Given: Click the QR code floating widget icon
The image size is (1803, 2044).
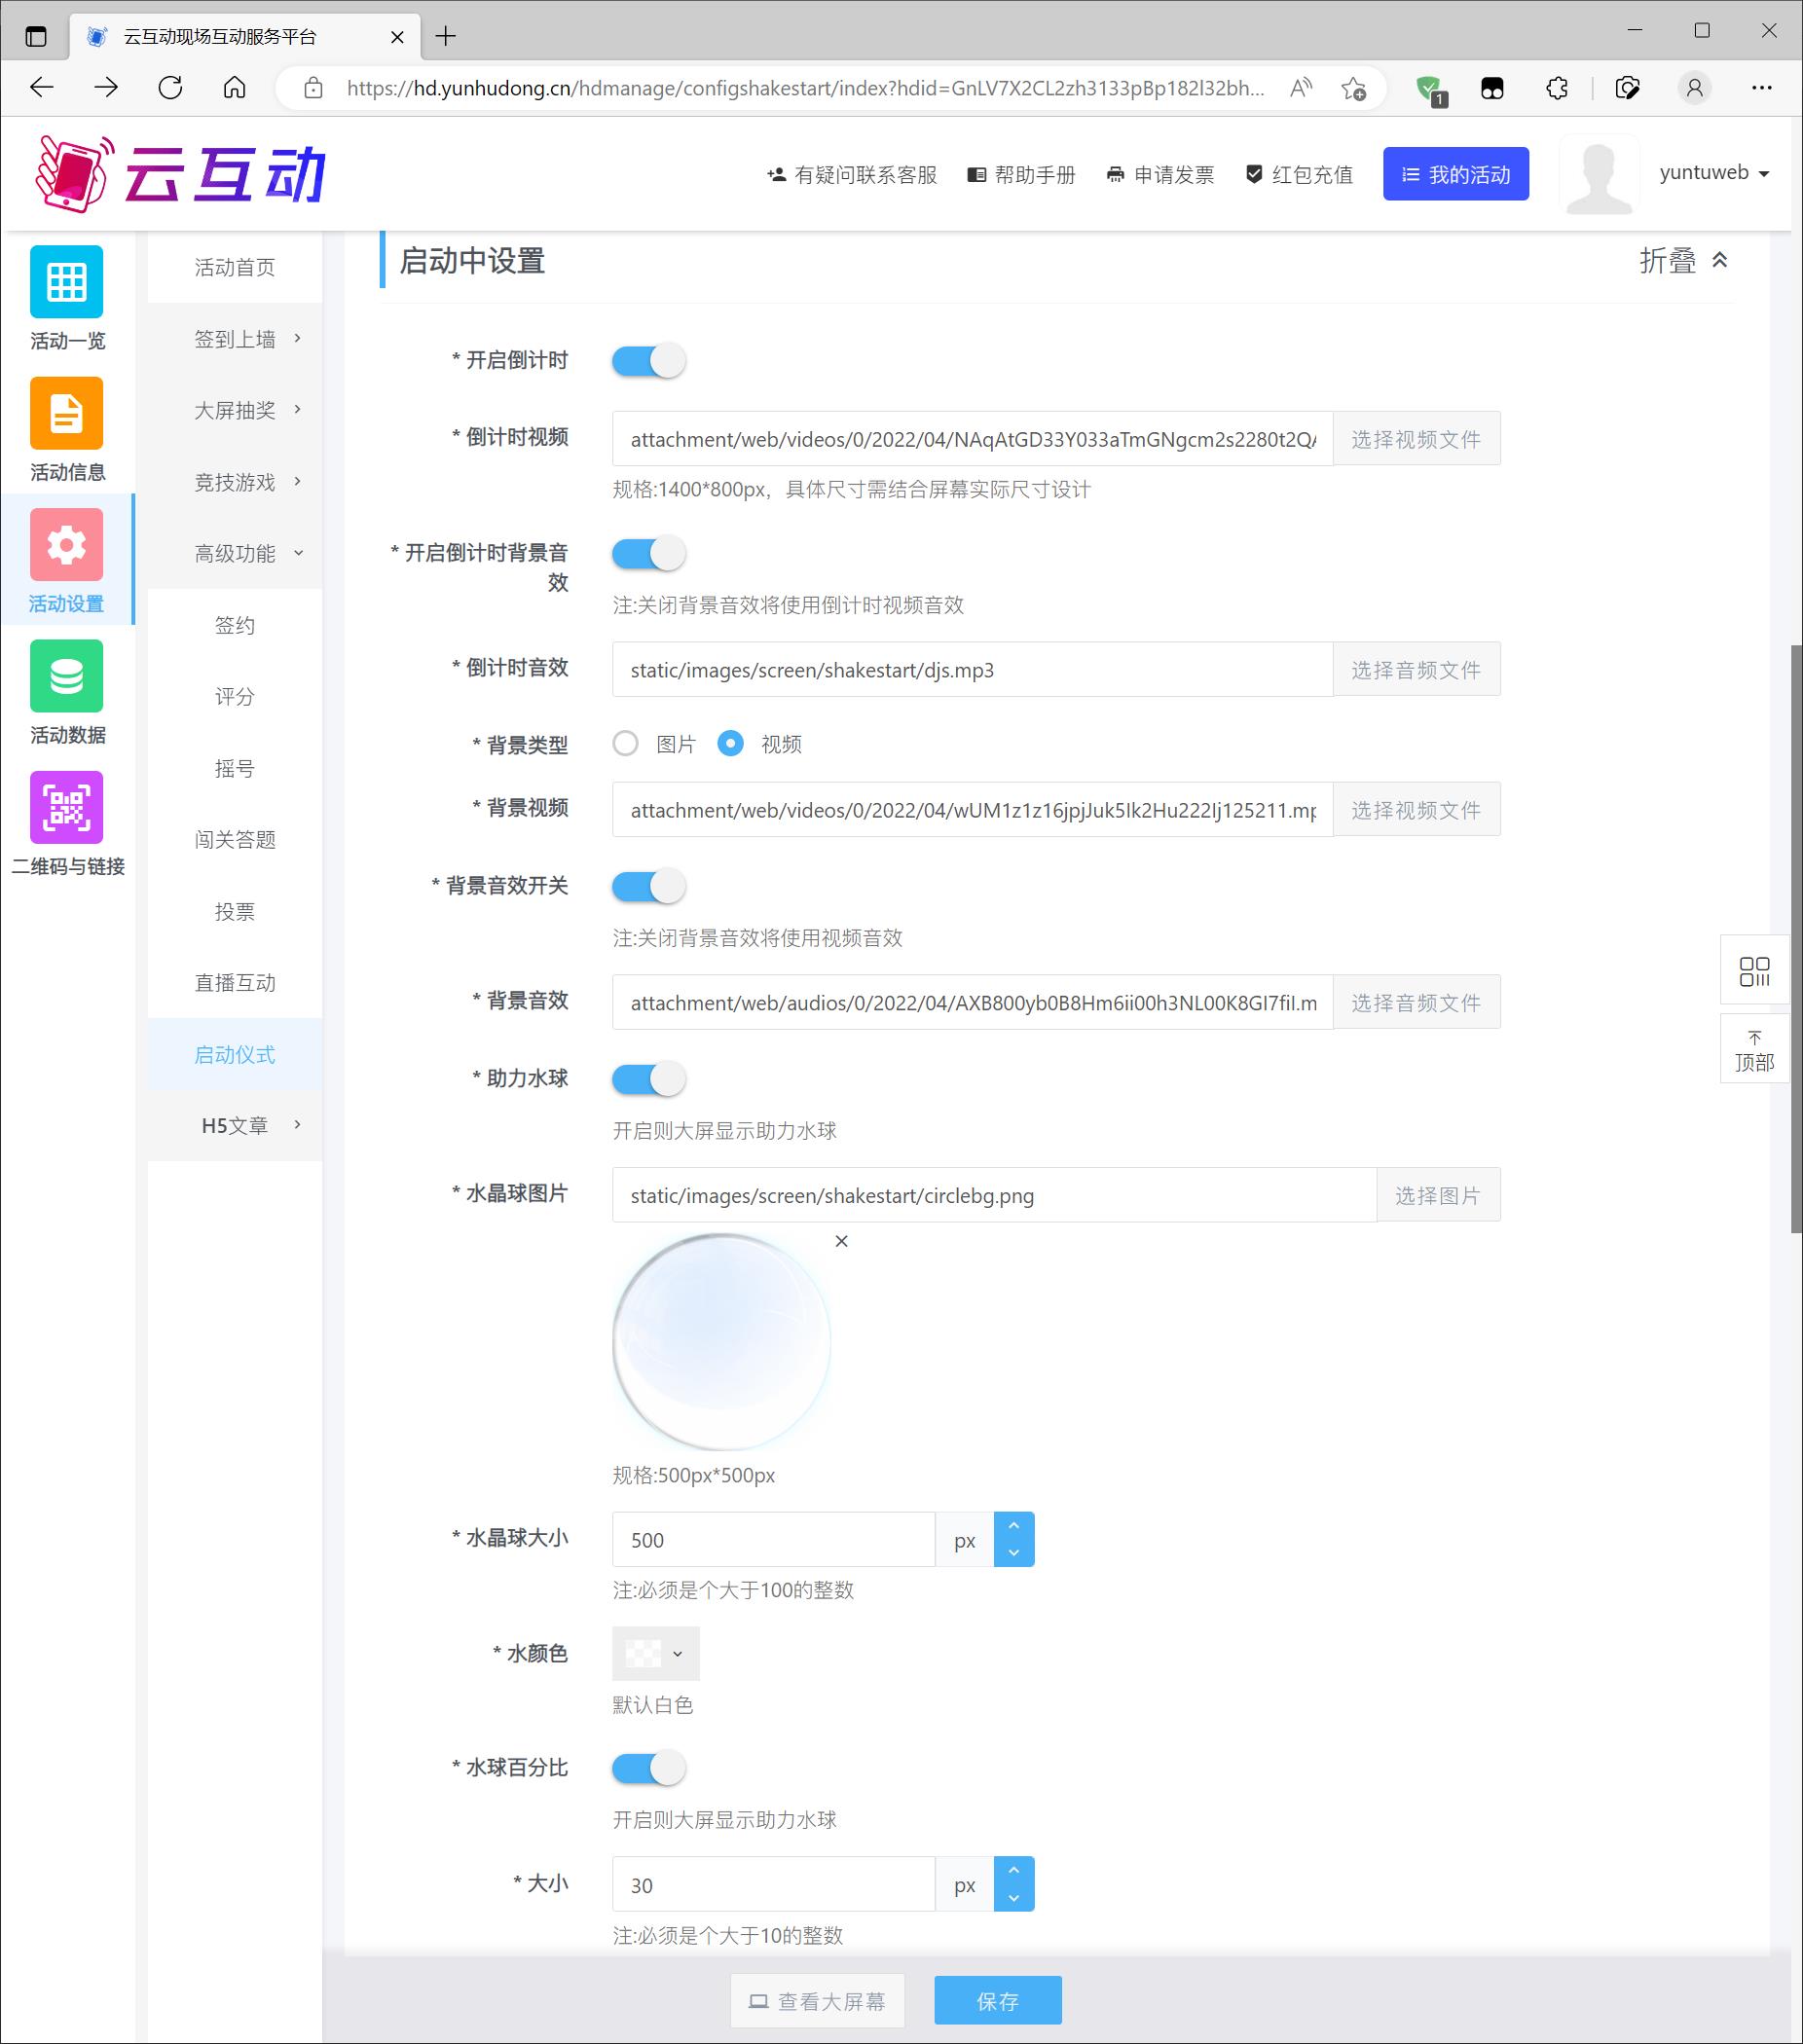Looking at the screenshot, I should tap(1754, 971).
